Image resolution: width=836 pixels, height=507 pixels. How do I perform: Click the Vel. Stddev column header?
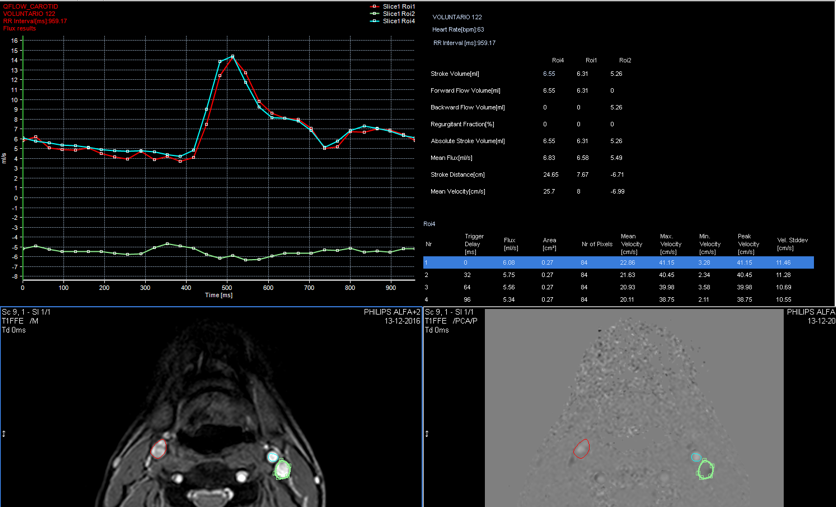click(x=792, y=244)
